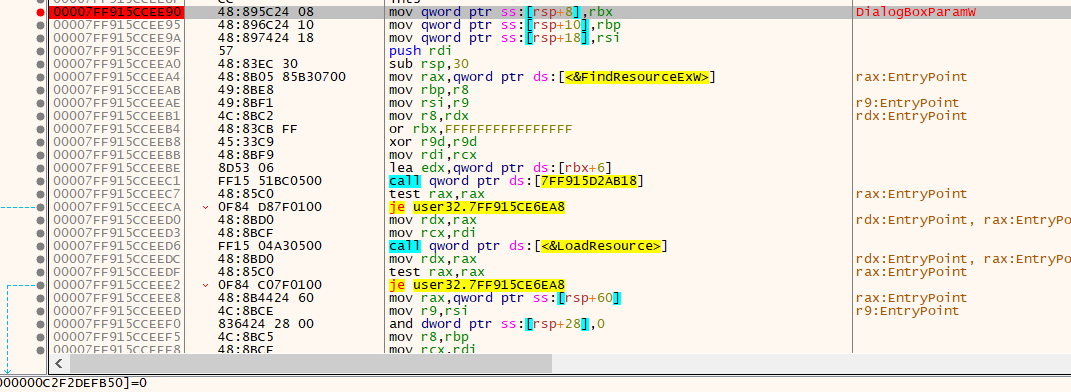The image size is (1071, 392).
Task: Click r9:EntryPoint comment on mov r9,rsi row
Action: pyautogui.click(x=907, y=311)
